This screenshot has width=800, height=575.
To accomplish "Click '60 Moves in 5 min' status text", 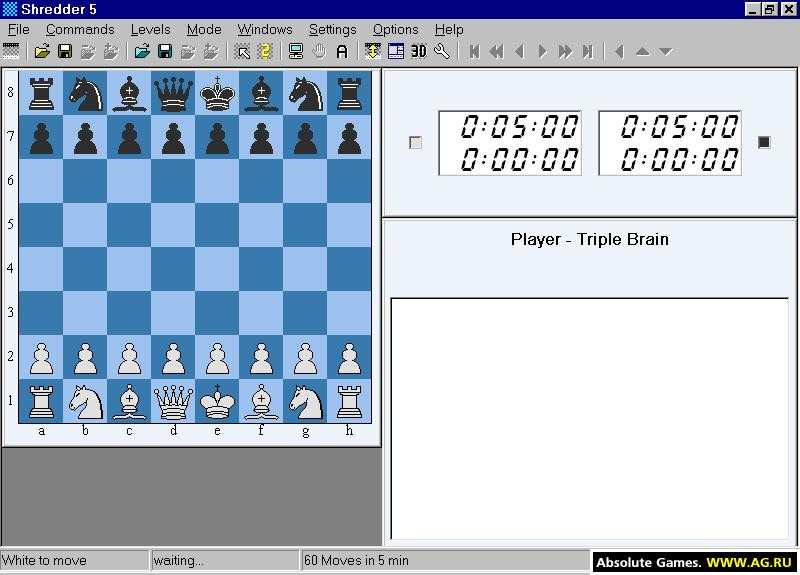I will click(356, 561).
